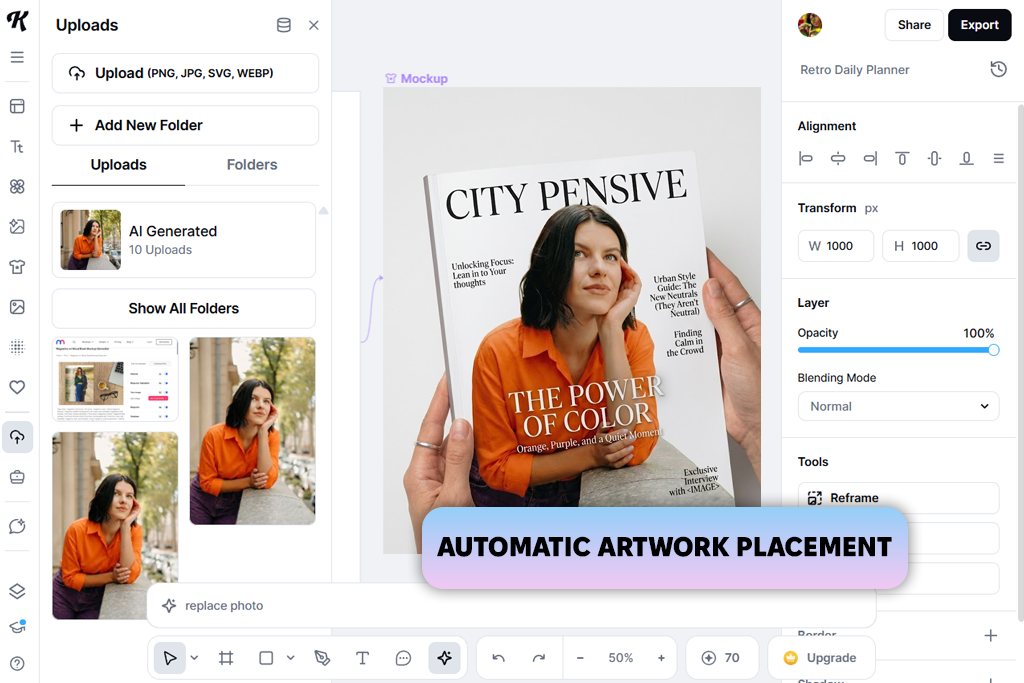Image resolution: width=1024 pixels, height=683 pixels.
Task: Open the Text panel icon in sidebar
Action: click(x=18, y=146)
